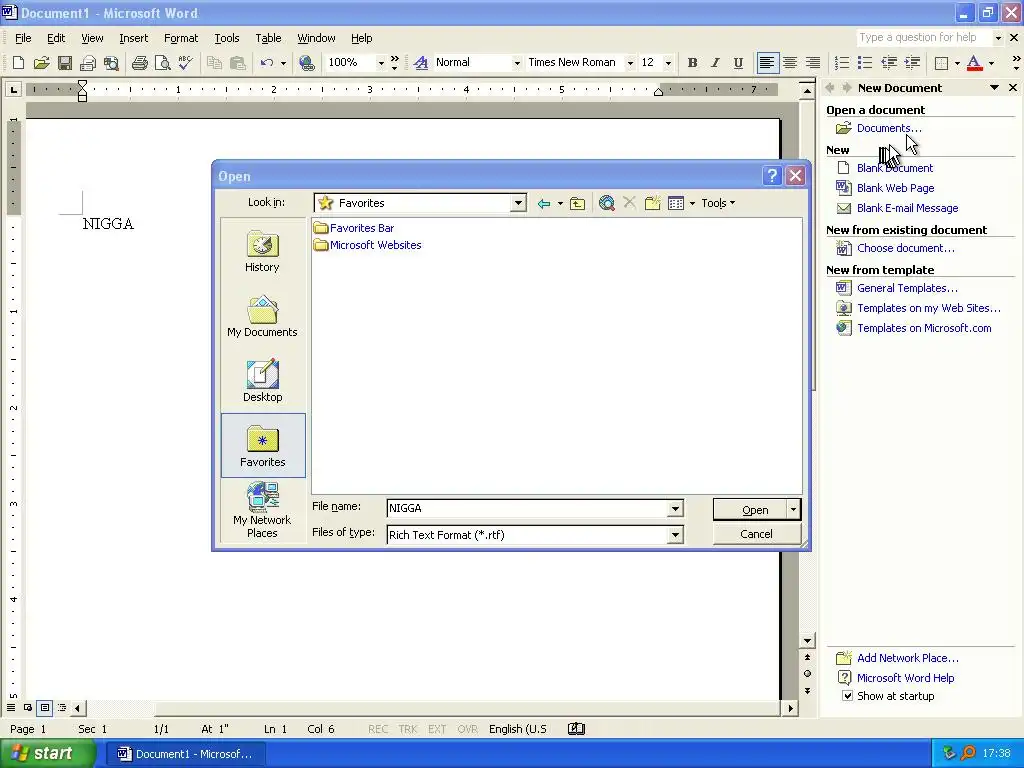1024x768 pixels.
Task: Click the Views icon in the Open dialog
Action: pos(676,204)
